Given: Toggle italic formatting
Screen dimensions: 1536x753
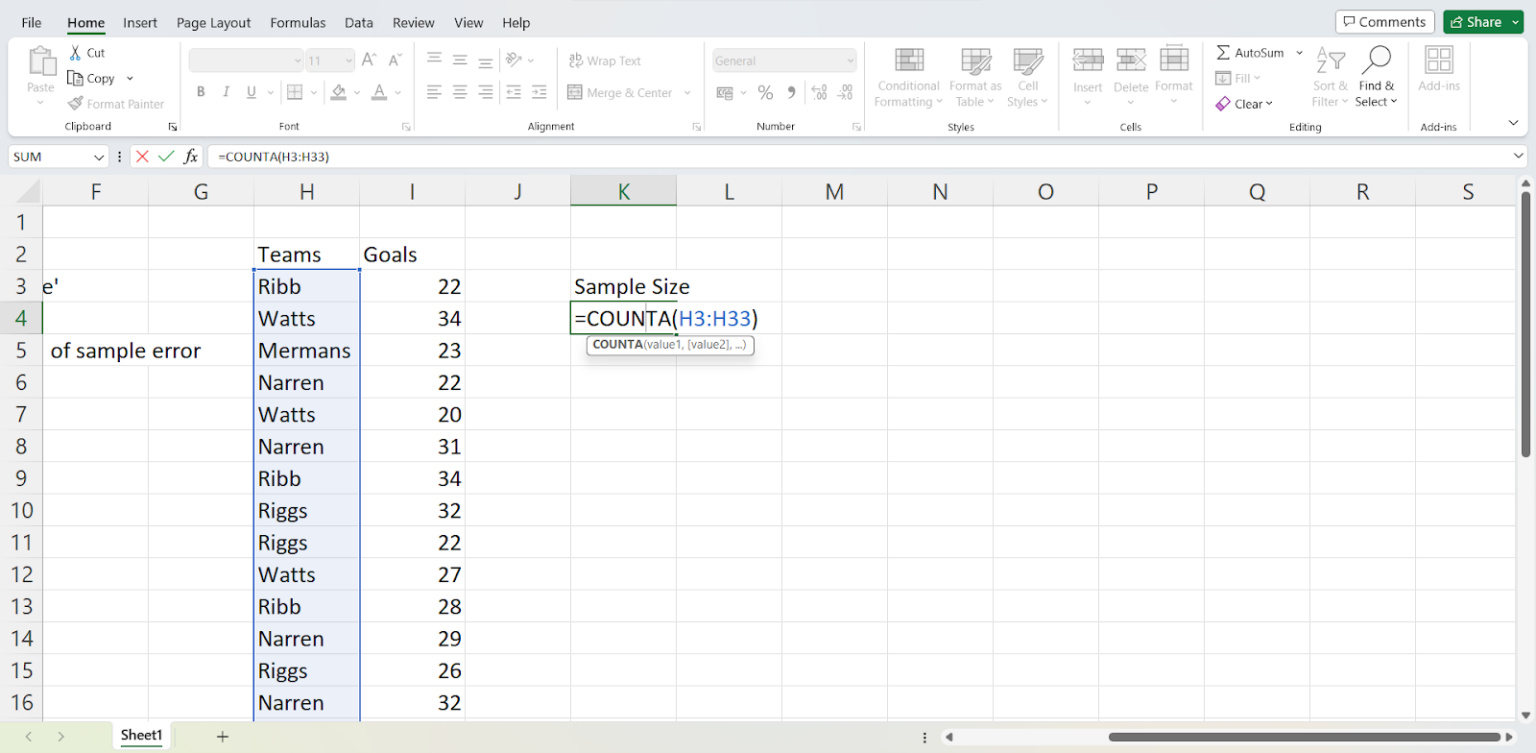Looking at the screenshot, I should click(225, 91).
